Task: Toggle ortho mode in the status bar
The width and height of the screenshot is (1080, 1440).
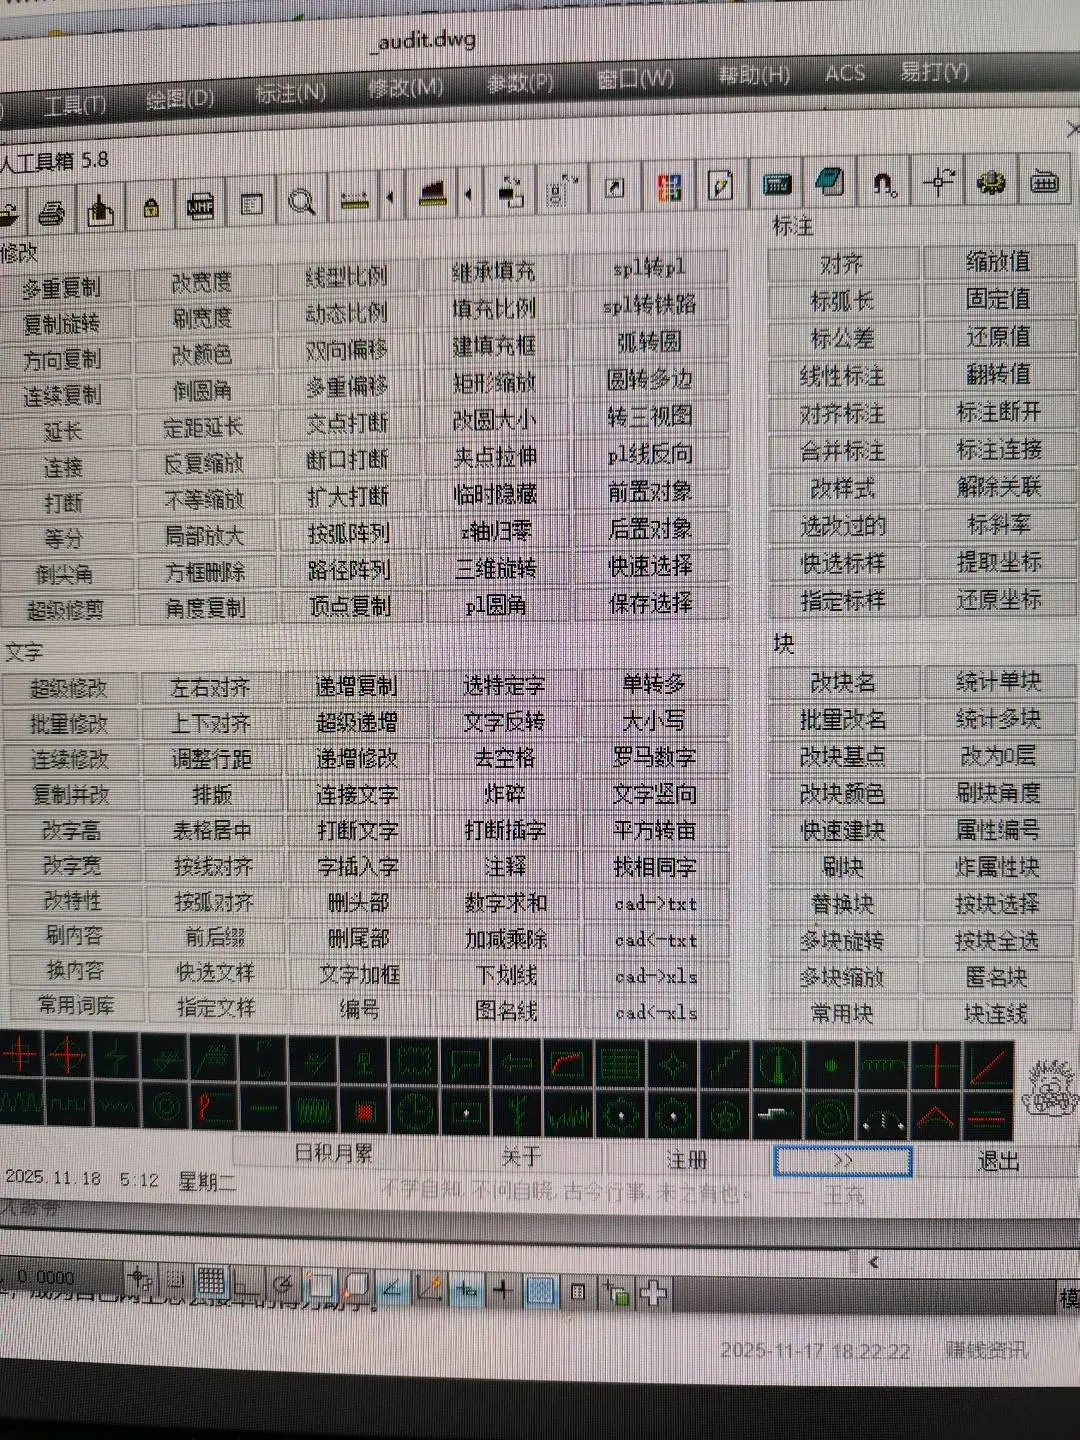Action: point(248,1287)
